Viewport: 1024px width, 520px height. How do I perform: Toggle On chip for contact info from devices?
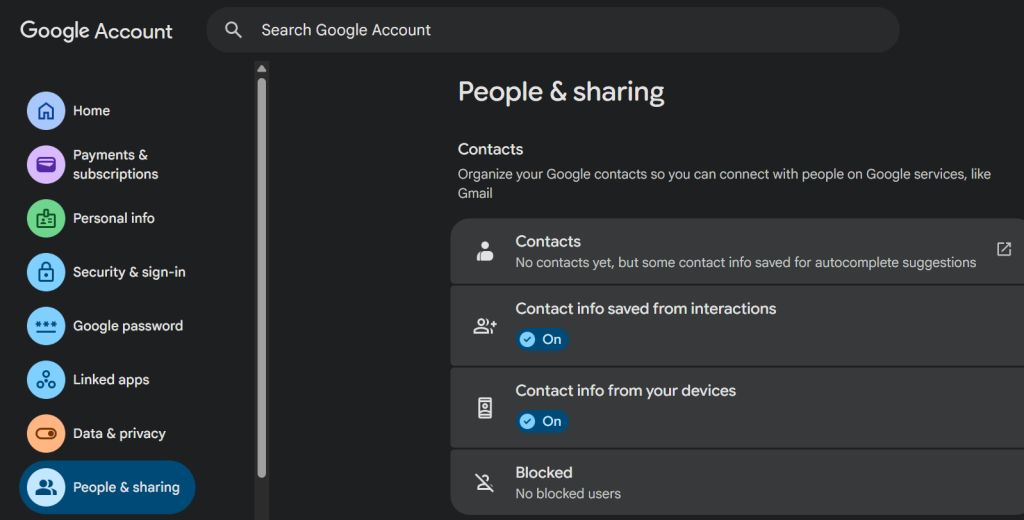pos(542,421)
